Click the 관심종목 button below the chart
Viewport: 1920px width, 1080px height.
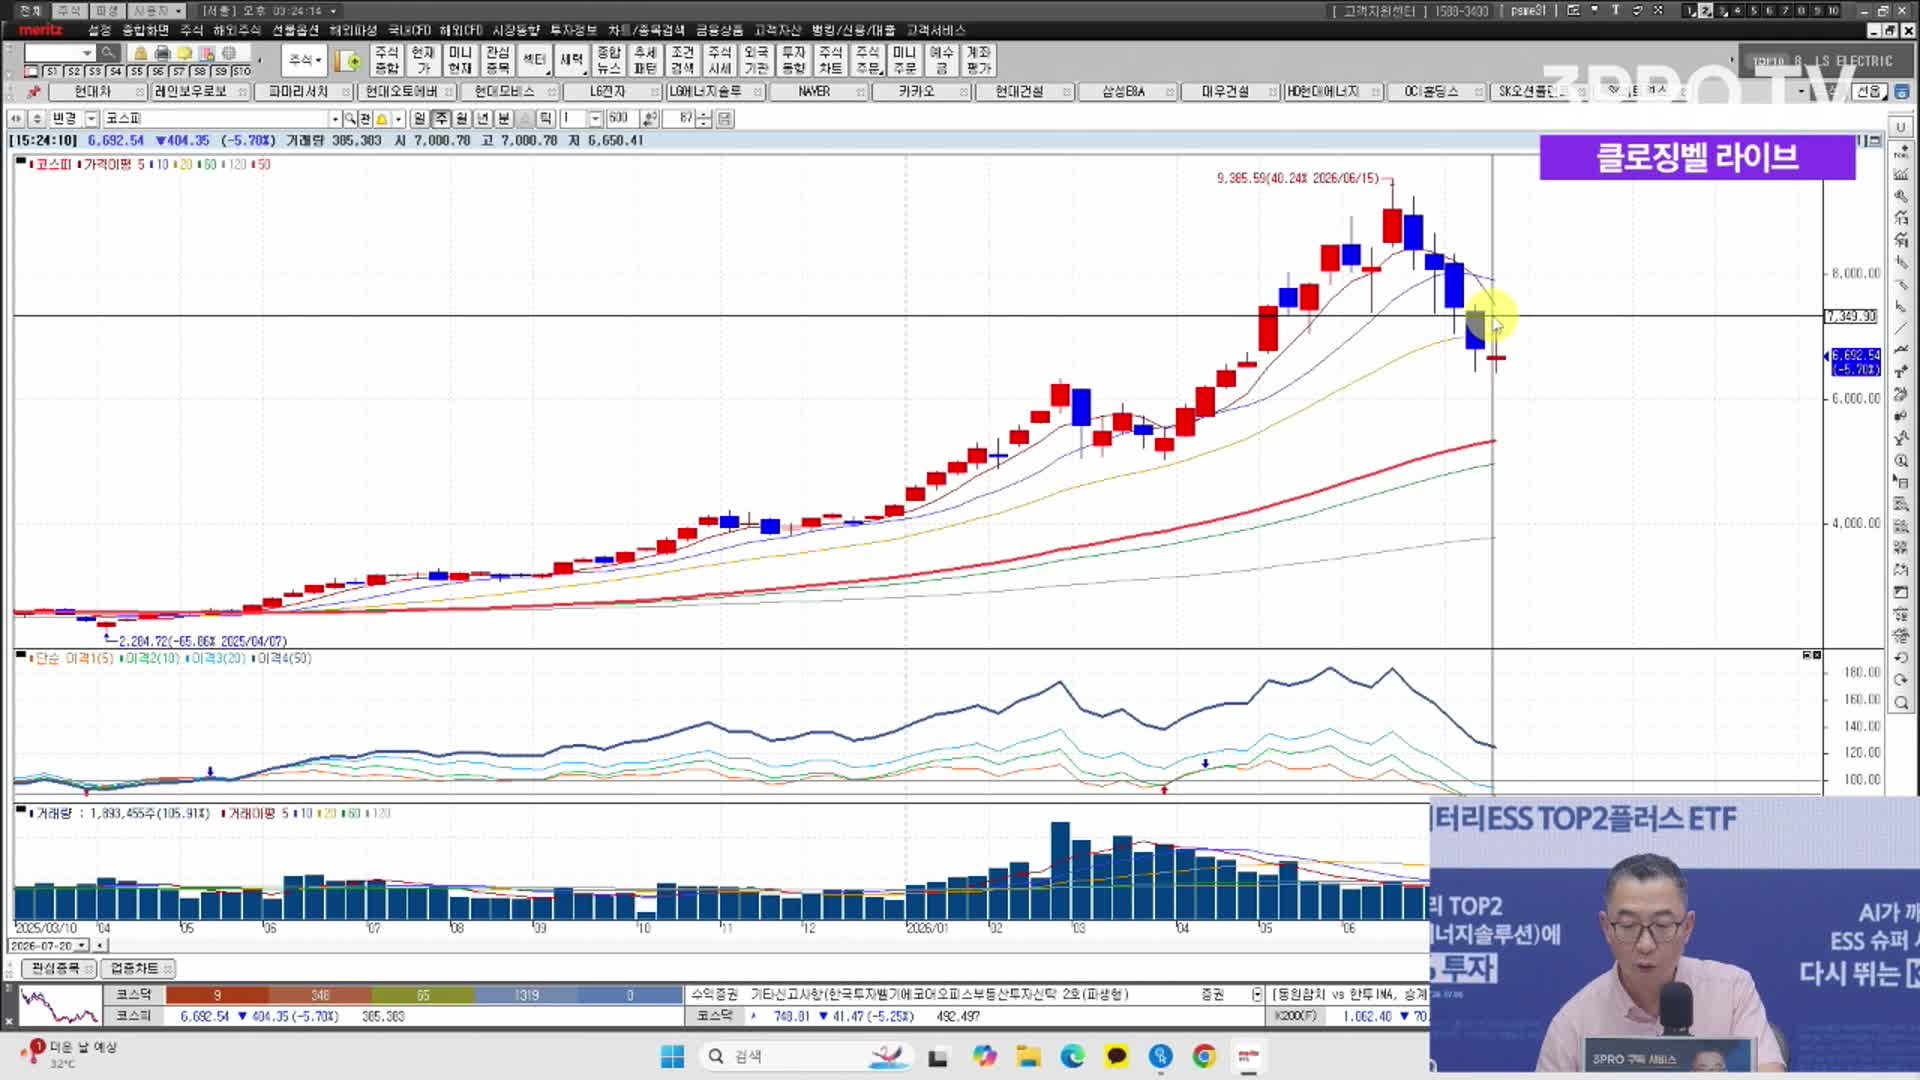tap(56, 968)
